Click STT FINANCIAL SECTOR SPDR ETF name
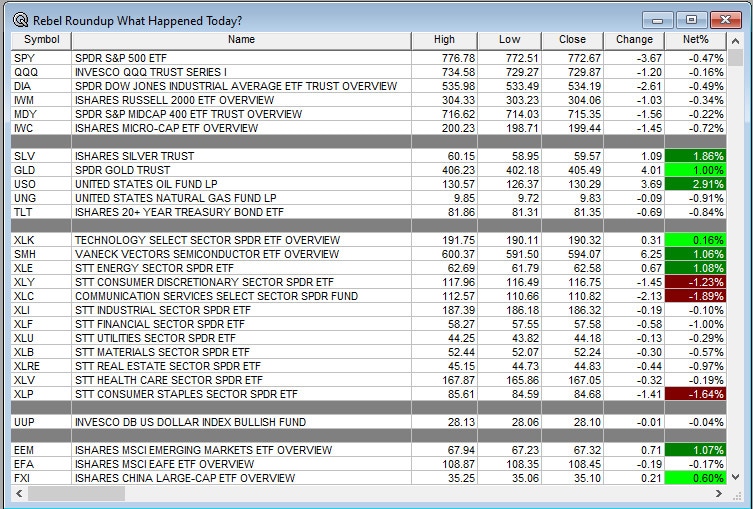This screenshot has height=509, width=753. (x=241, y=324)
